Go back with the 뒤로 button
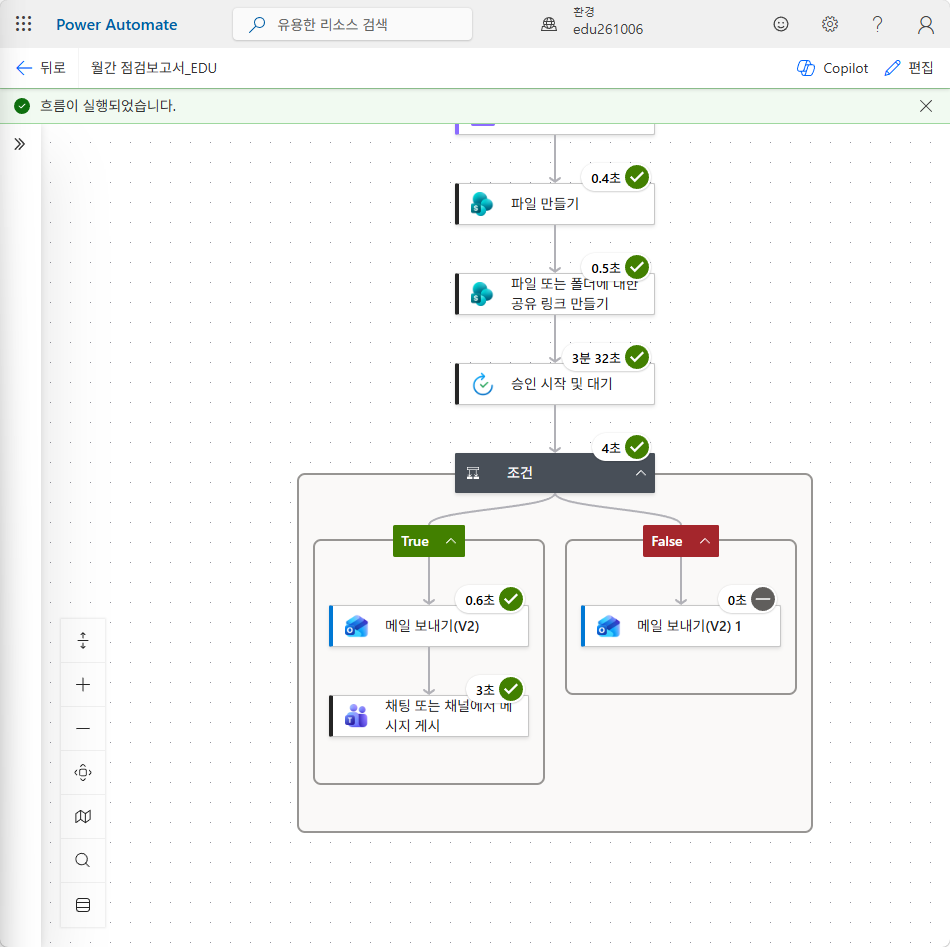Viewport: 950px width, 947px height. [41, 68]
